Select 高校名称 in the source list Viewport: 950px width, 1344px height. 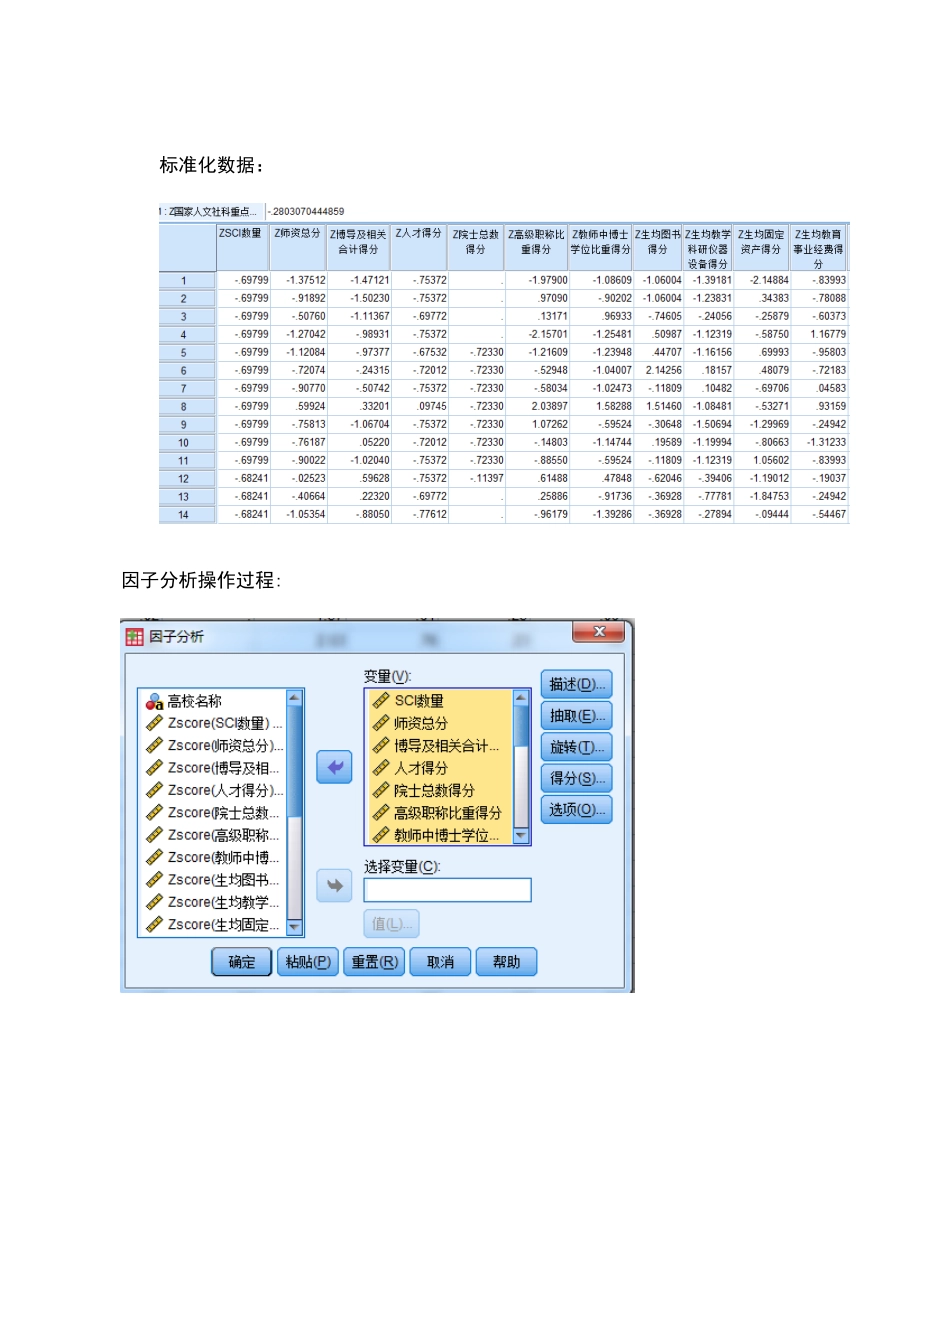click(194, 702)
